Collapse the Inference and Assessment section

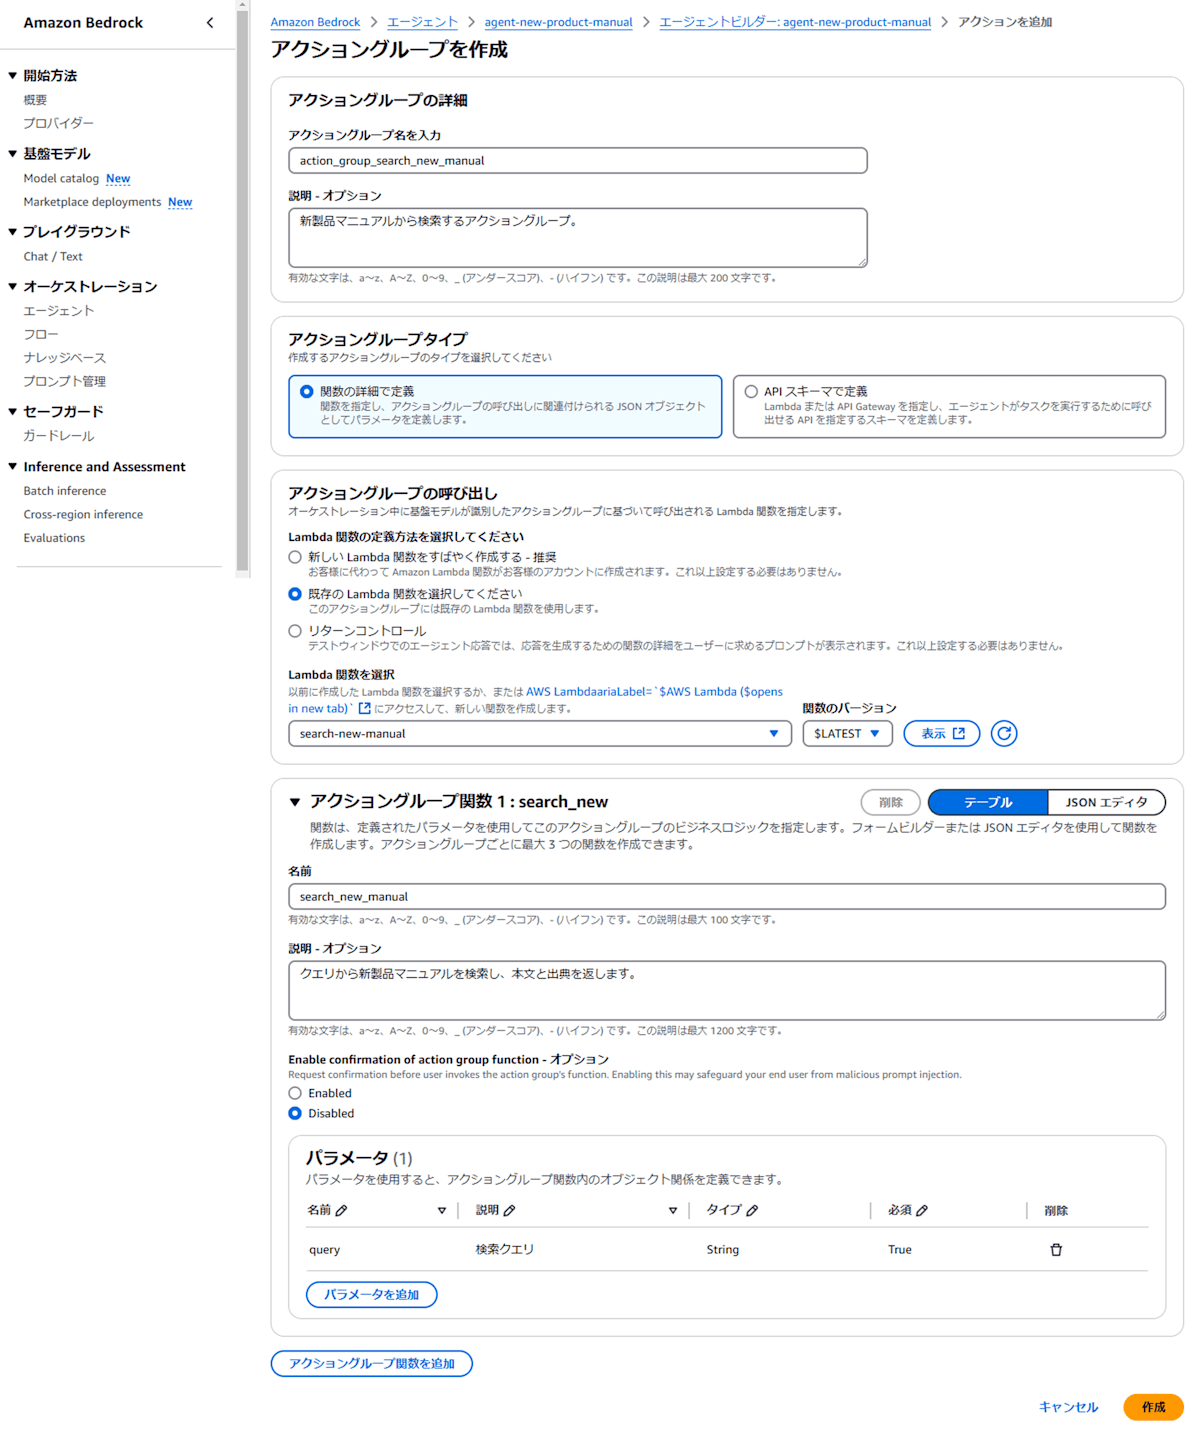point(12,467)
